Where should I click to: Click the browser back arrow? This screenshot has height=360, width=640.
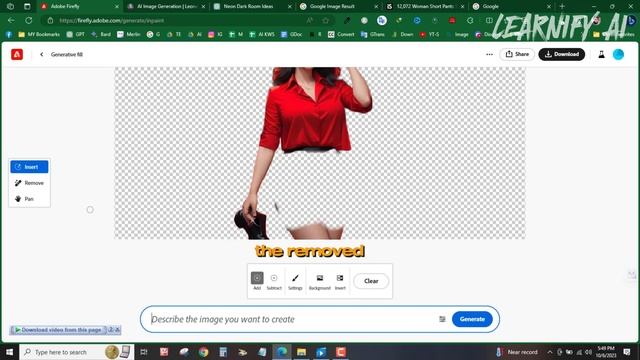(x=11, y=20)
